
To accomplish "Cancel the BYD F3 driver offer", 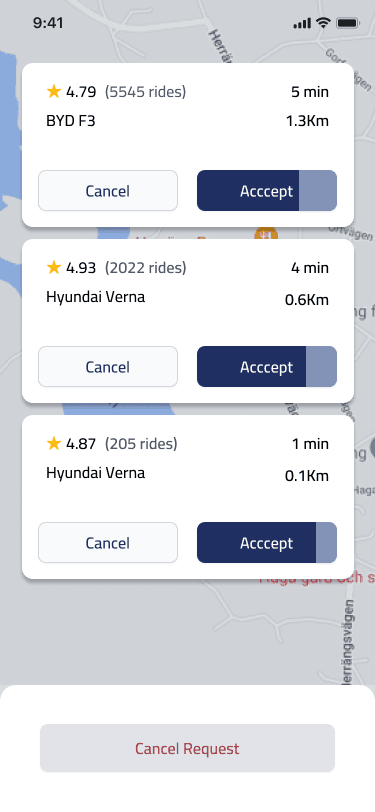I will [108, 191].
